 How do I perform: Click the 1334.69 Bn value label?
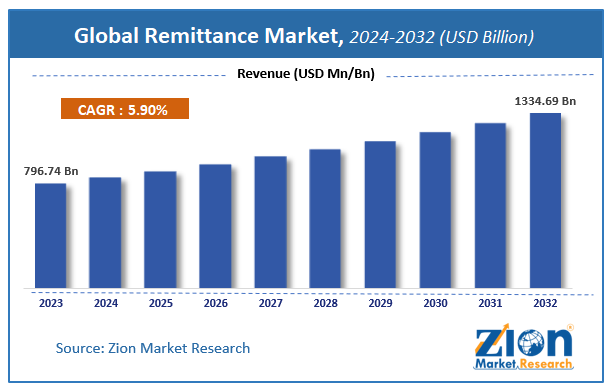(x=545, y=101)
